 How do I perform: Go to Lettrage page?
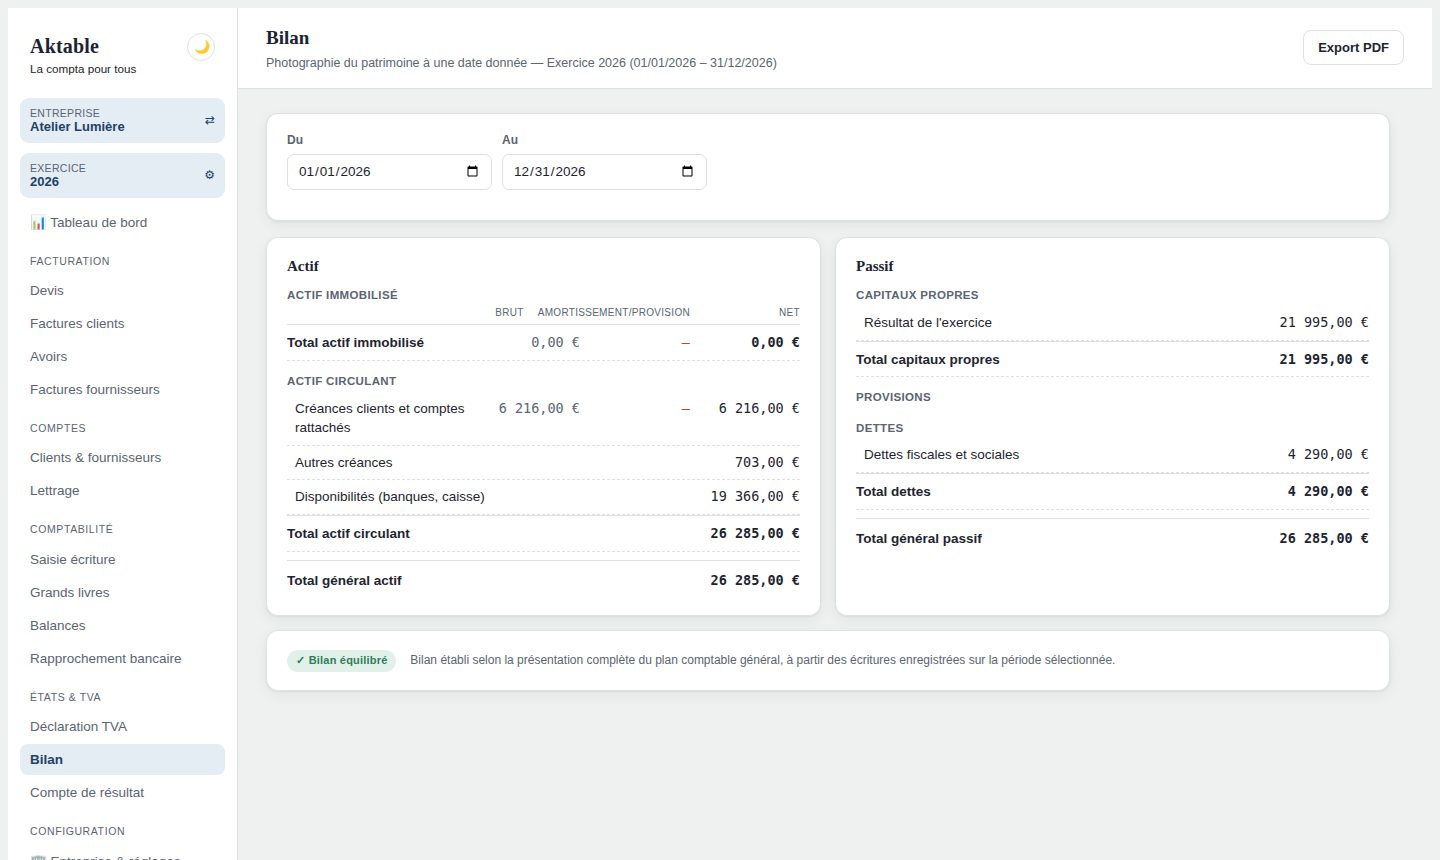(122, 490)
